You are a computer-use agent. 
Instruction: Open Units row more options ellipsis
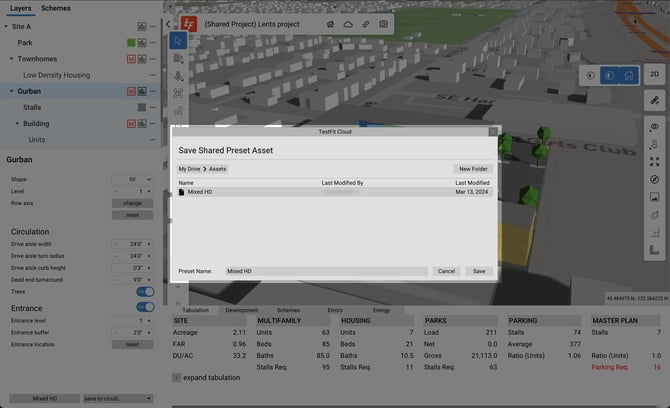pos(153,140)
